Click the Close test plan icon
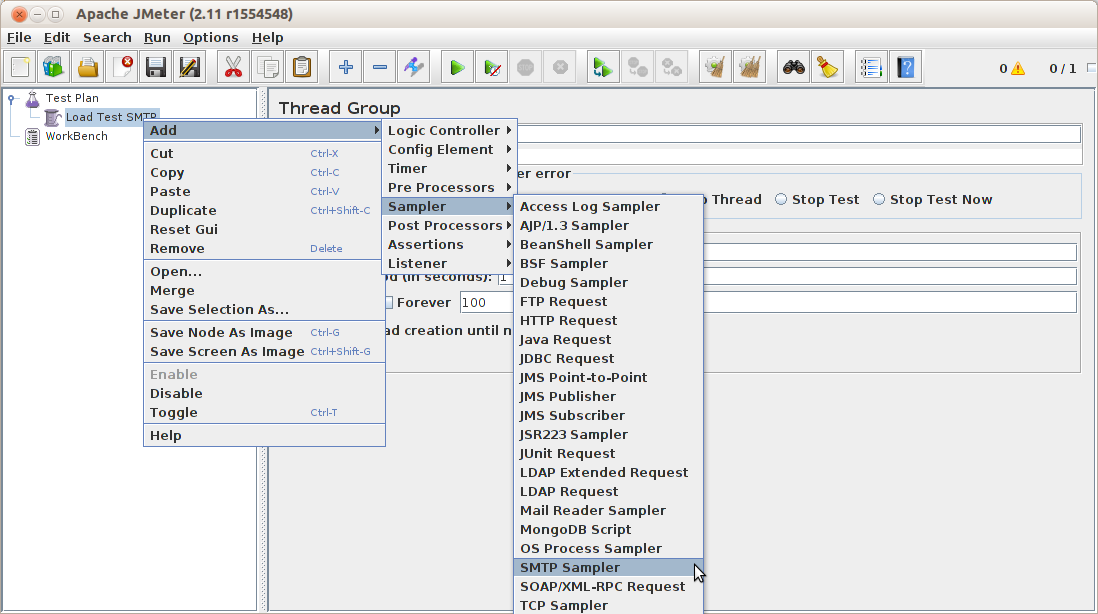 click(x=123, y=68)
